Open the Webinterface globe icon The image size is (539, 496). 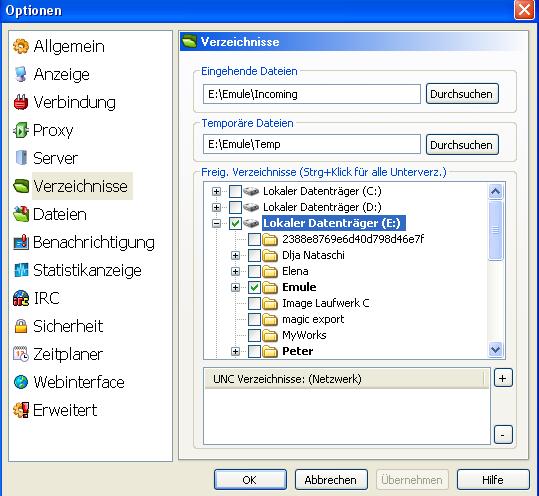(21, 382)
